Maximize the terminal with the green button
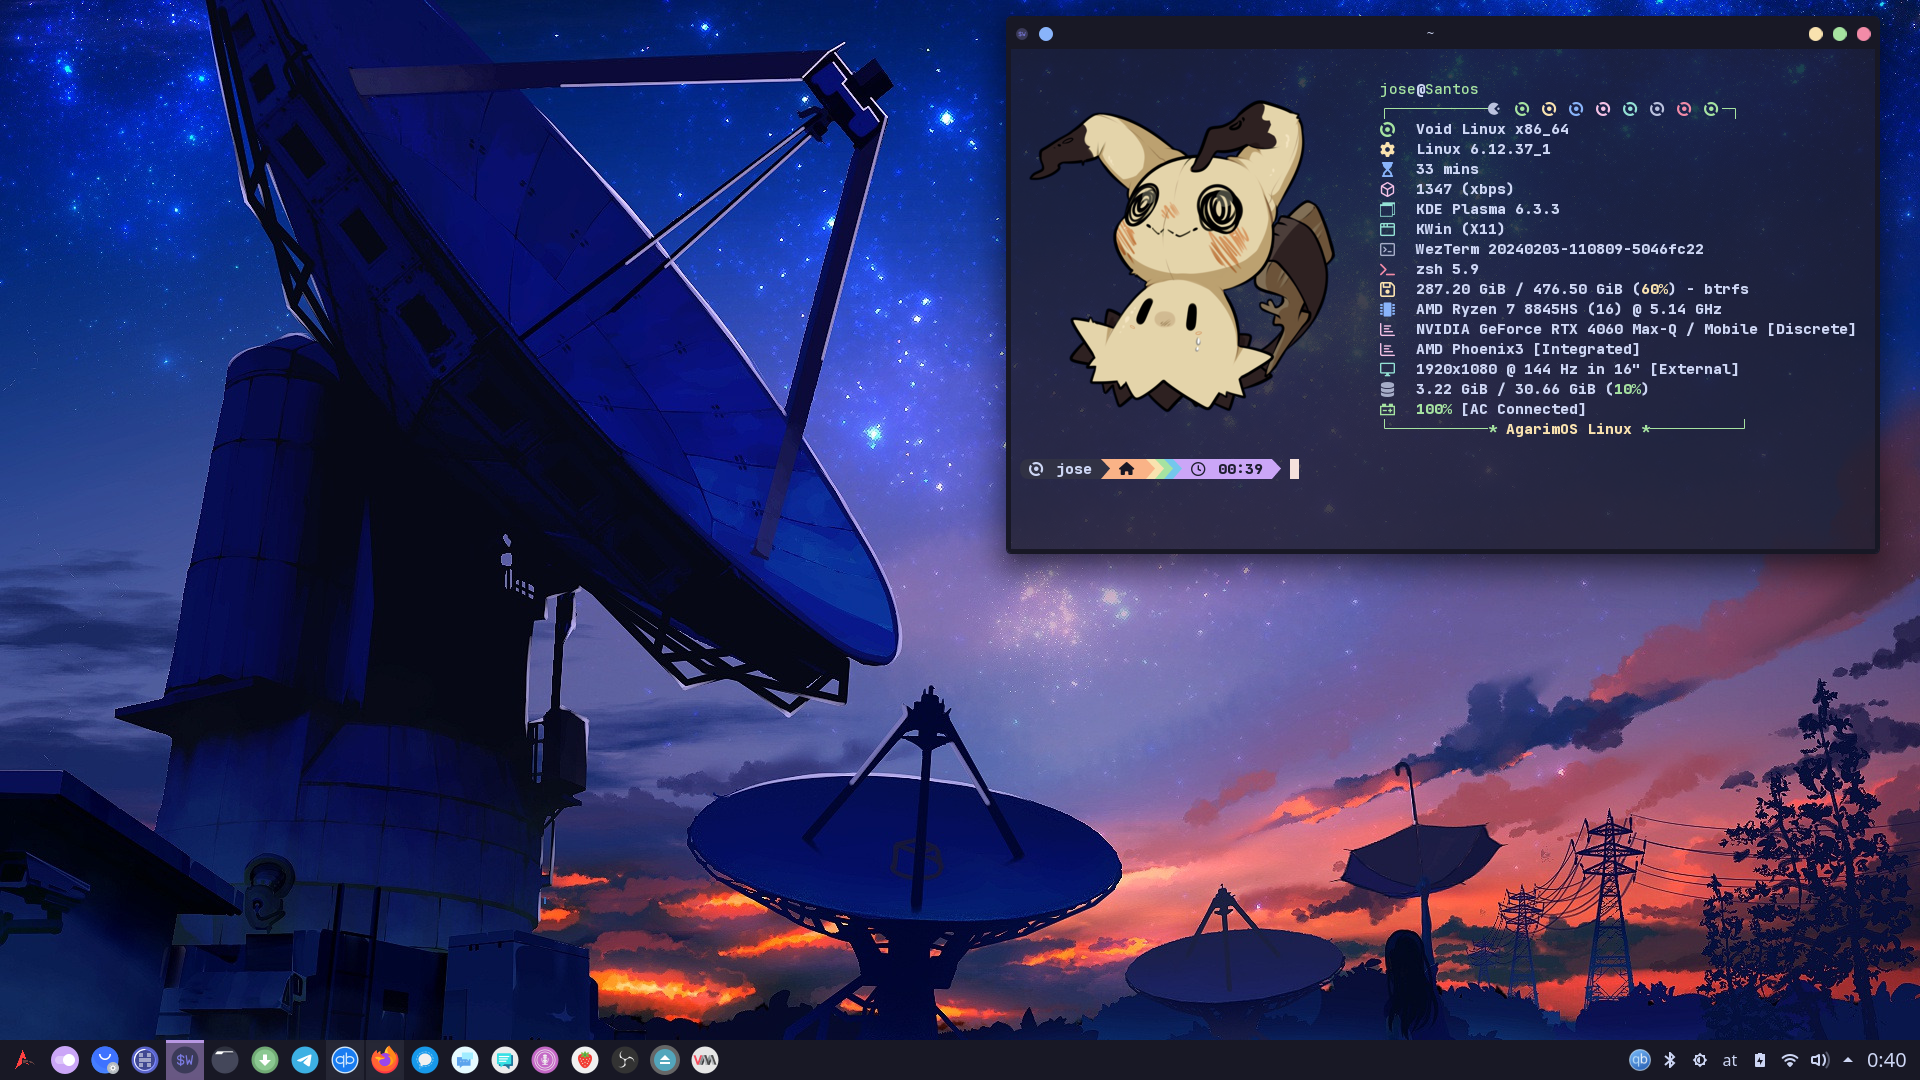This screenshot has width=1920, height=1080. pos(1840,34)
